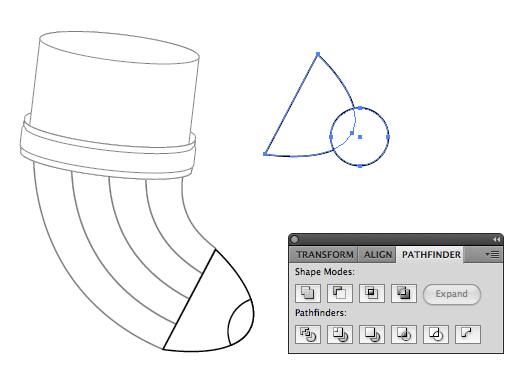Viewport: 526px width, 375px height.
Task: Collapse the panel with double-arrow icon
Action: (496, 239)
